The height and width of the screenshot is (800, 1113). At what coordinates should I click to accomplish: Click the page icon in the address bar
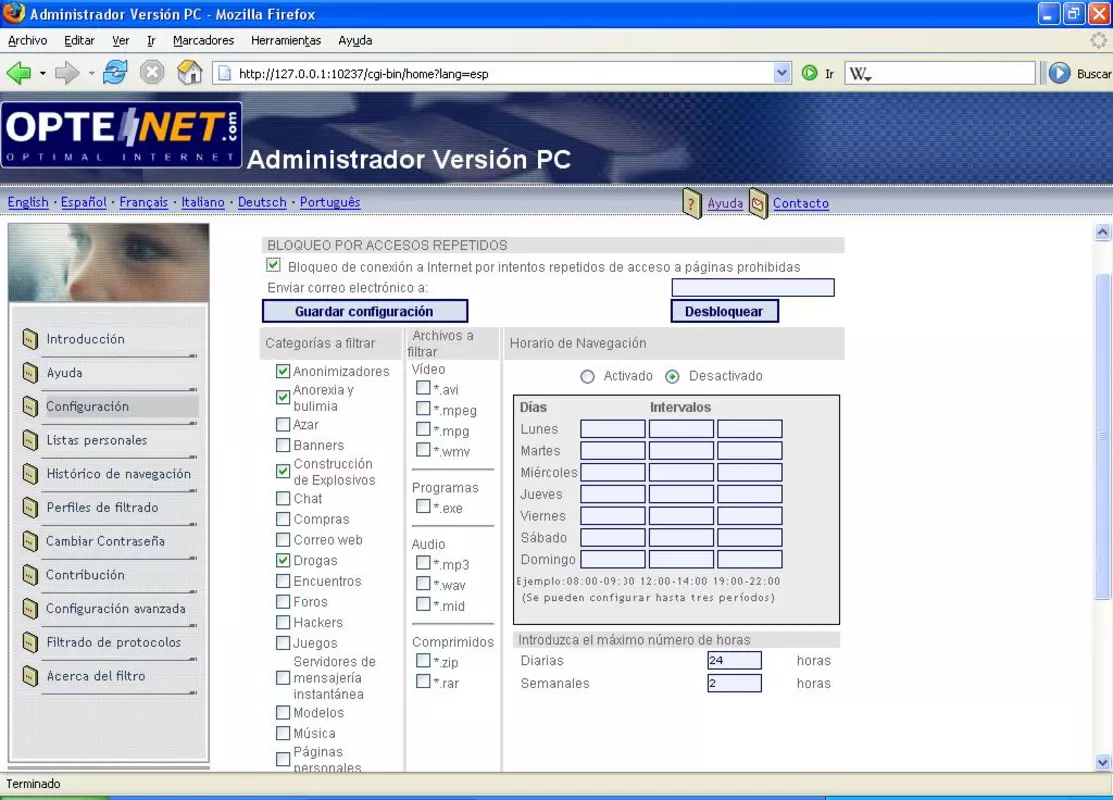pyautogui.click(x=225, y=73)
